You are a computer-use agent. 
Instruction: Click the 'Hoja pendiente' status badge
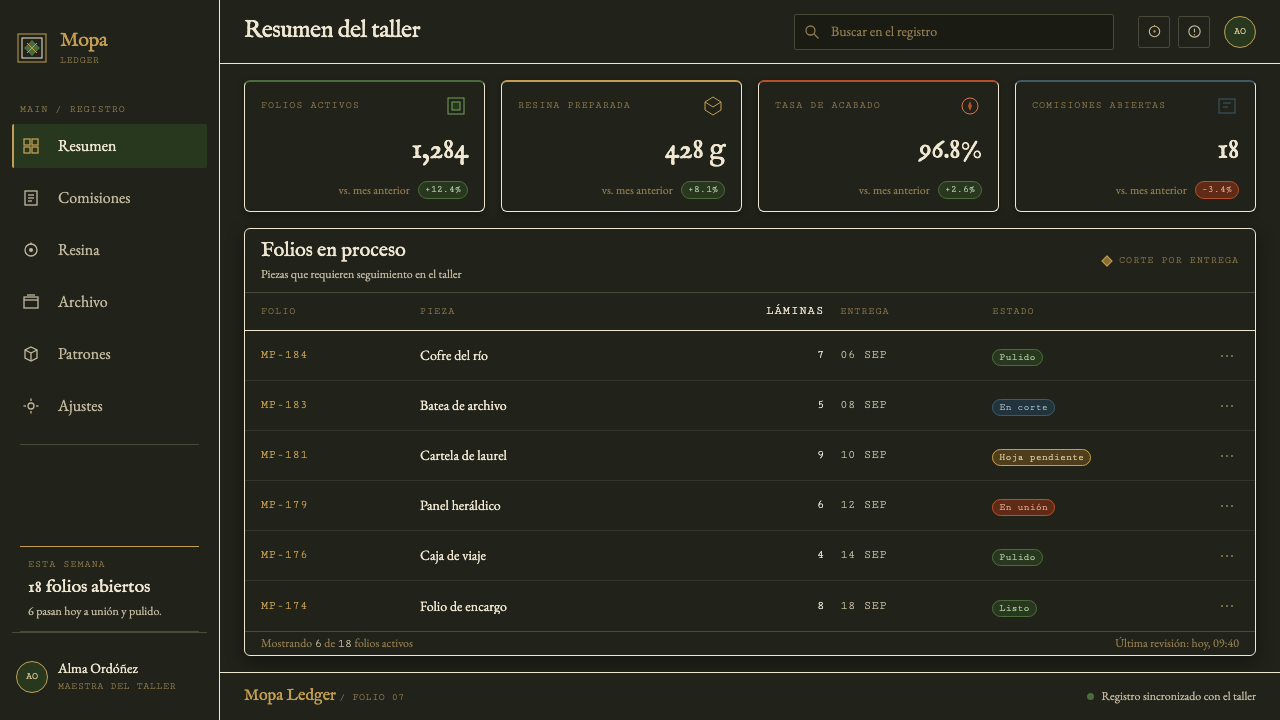pos(1041,457)
